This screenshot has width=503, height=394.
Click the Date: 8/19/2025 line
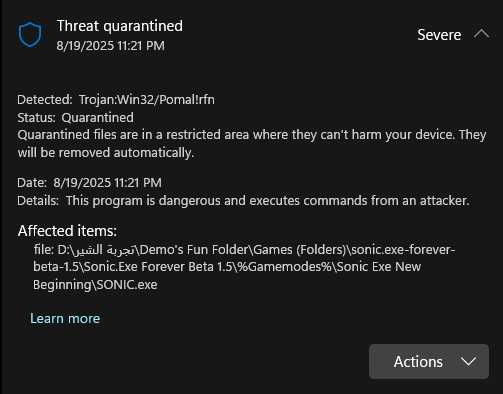point(89,183)
